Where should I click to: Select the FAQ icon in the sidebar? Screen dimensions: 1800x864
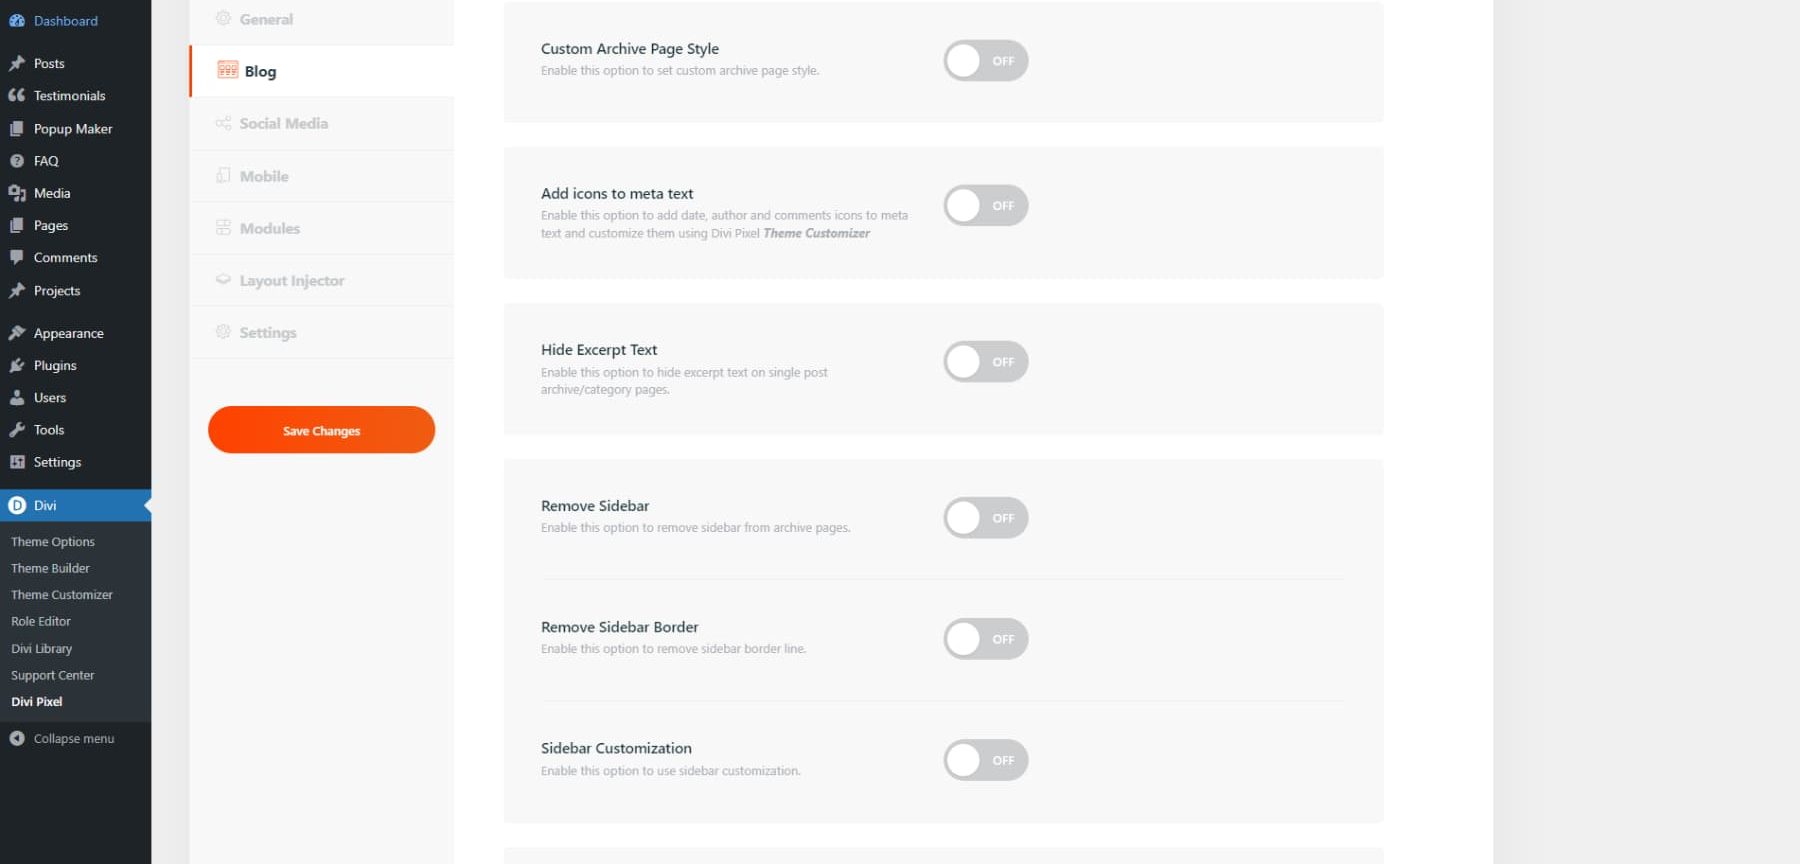18,160
